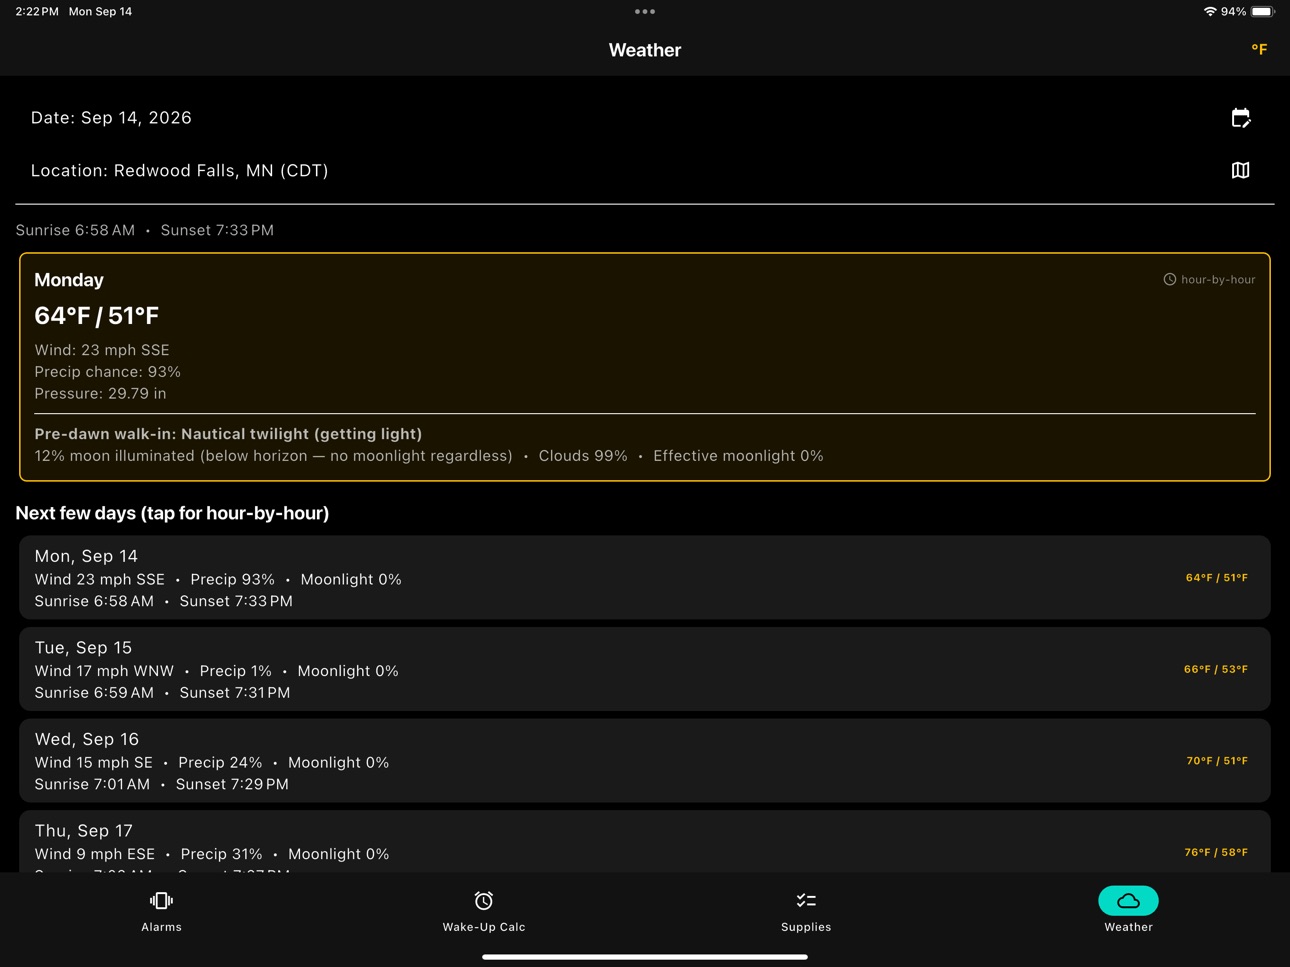
Task: Switch to the Supplies tab label
Action: (806, 927)
